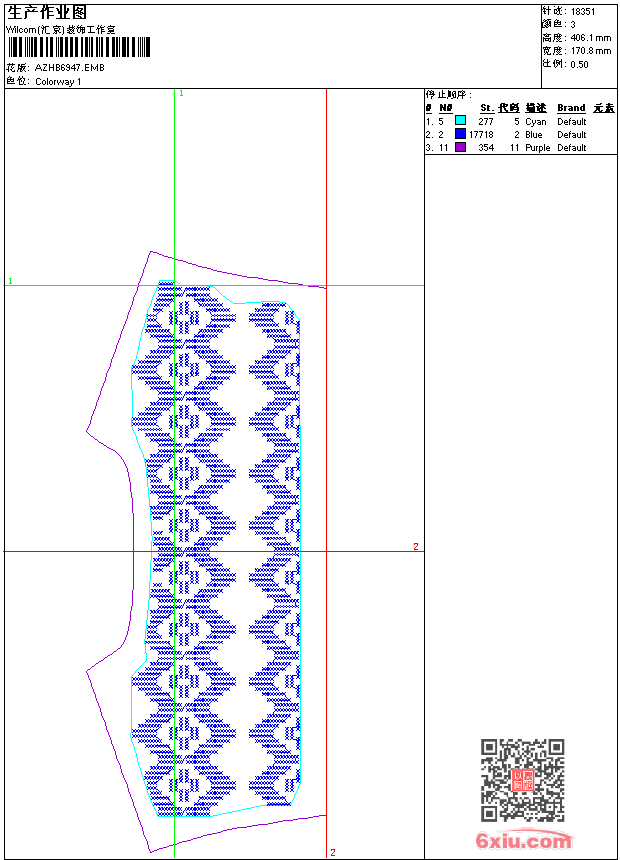Click 'Default' brand in the Cyan row
Viewport: 620px width, 860px height.
pyautogui.click(x=572, y=121)
